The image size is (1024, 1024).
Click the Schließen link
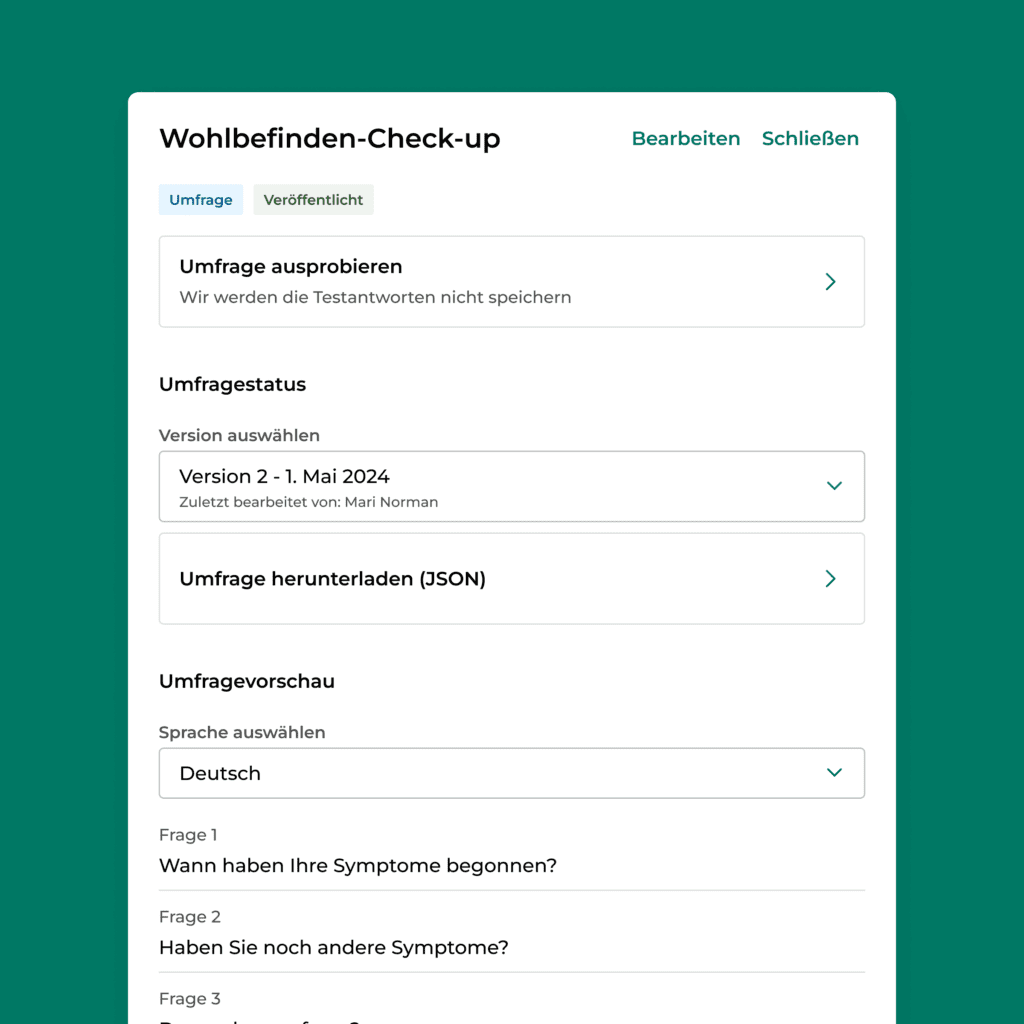click(810, 138)
